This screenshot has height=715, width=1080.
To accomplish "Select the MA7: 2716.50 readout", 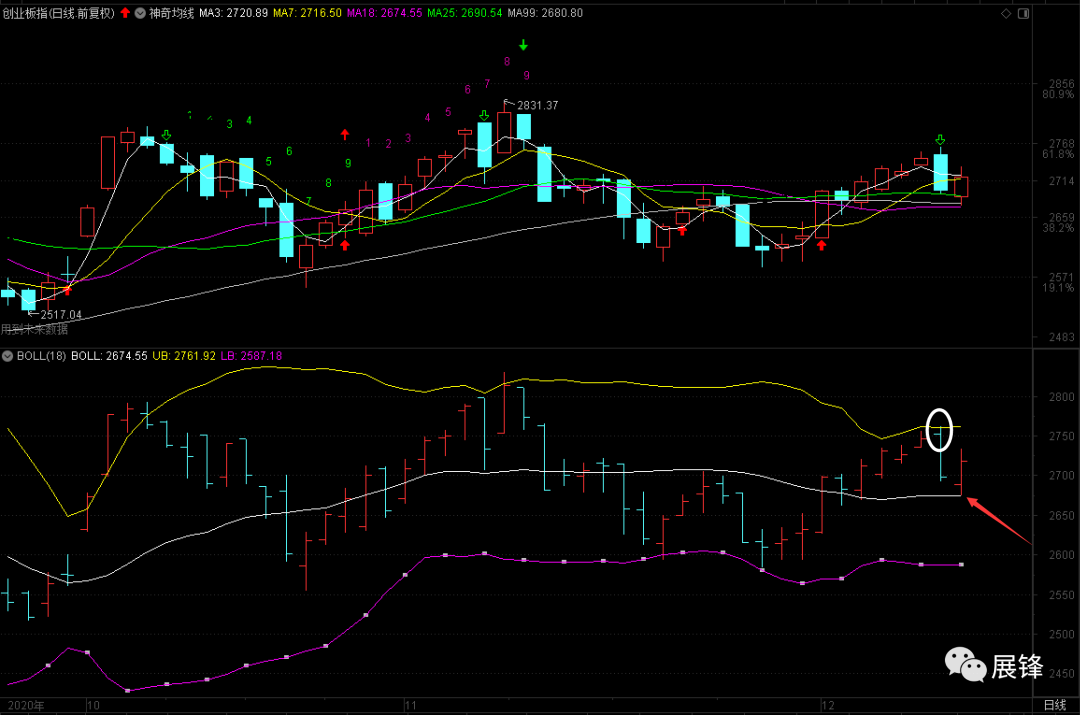I will 307,13.
